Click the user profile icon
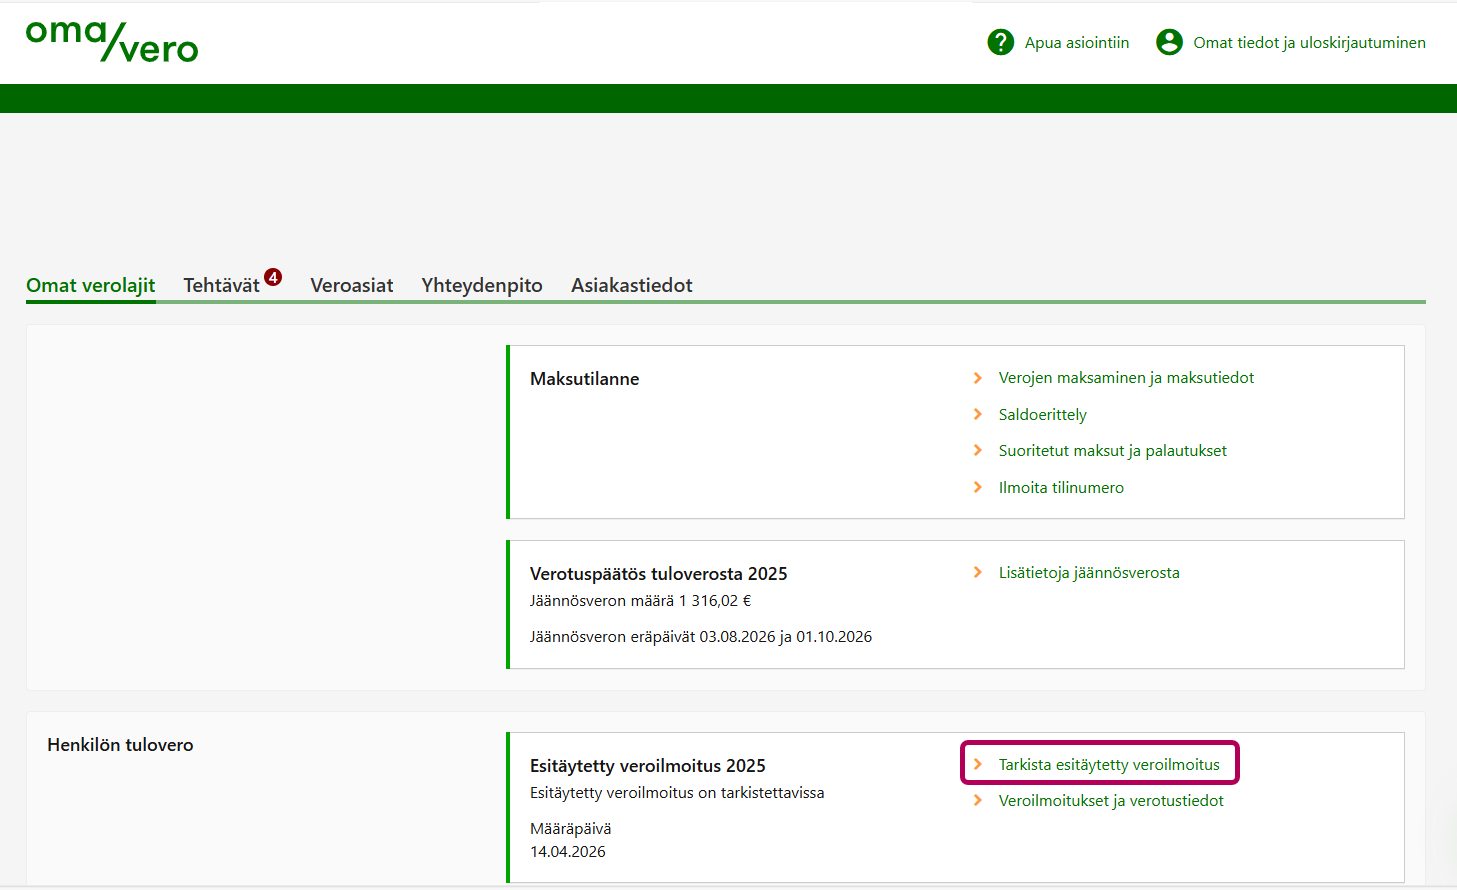The width and height of the screenshot is (1457, 890). (x=1169, y=42)
